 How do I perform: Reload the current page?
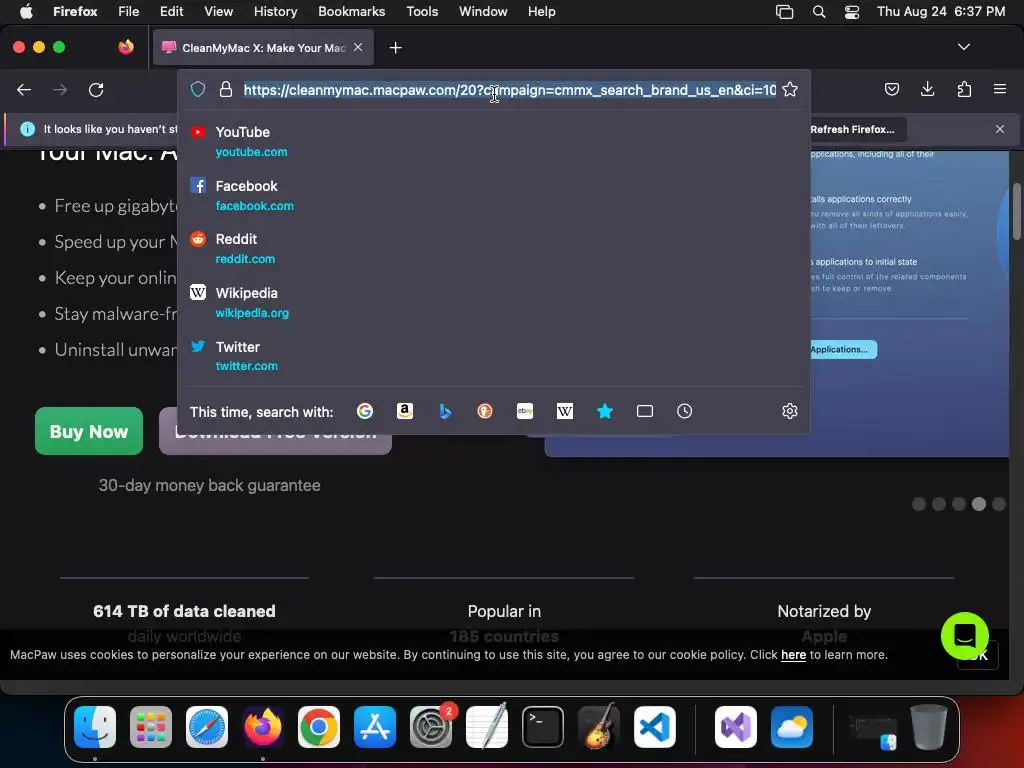pos(96,89)
